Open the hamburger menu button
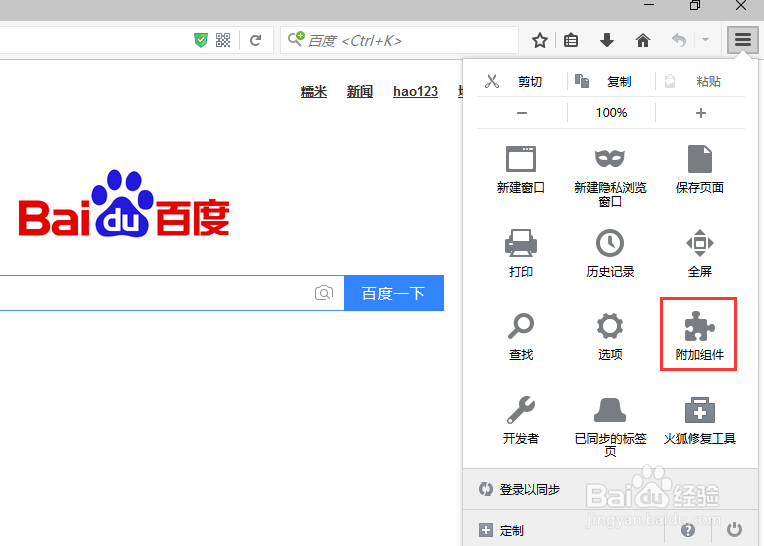 click(x=743, y=40)
